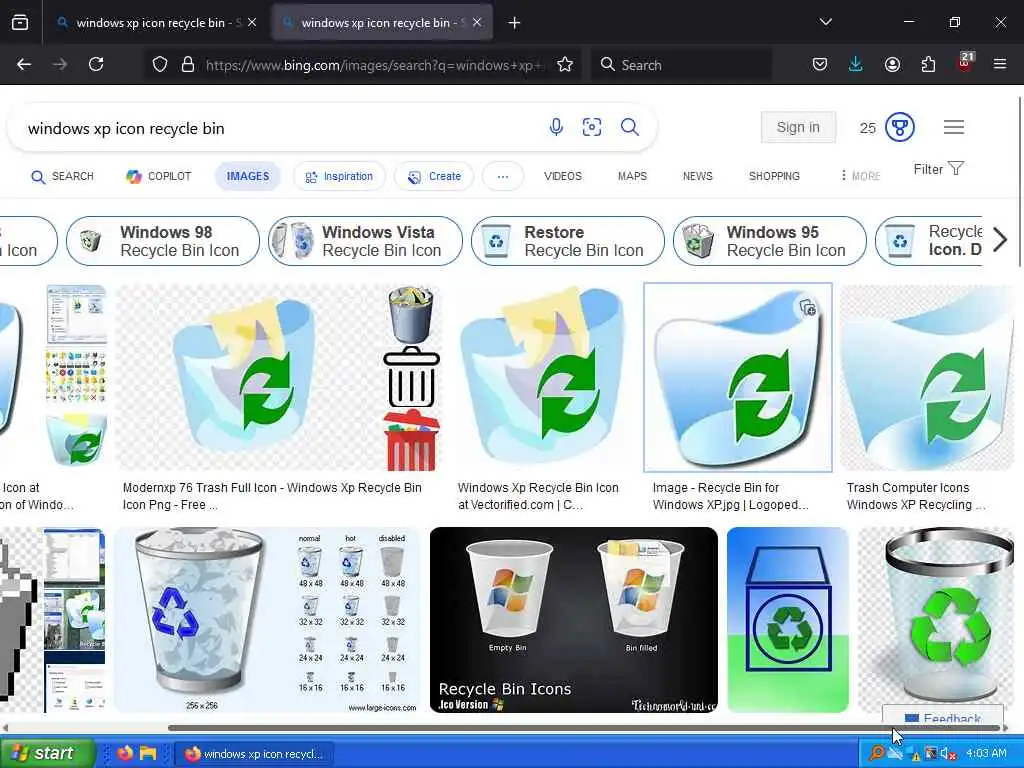Open the NEWS tab
Image resolution: width=1024 pixels, height=768 pixels.
(x=697, y=176)
